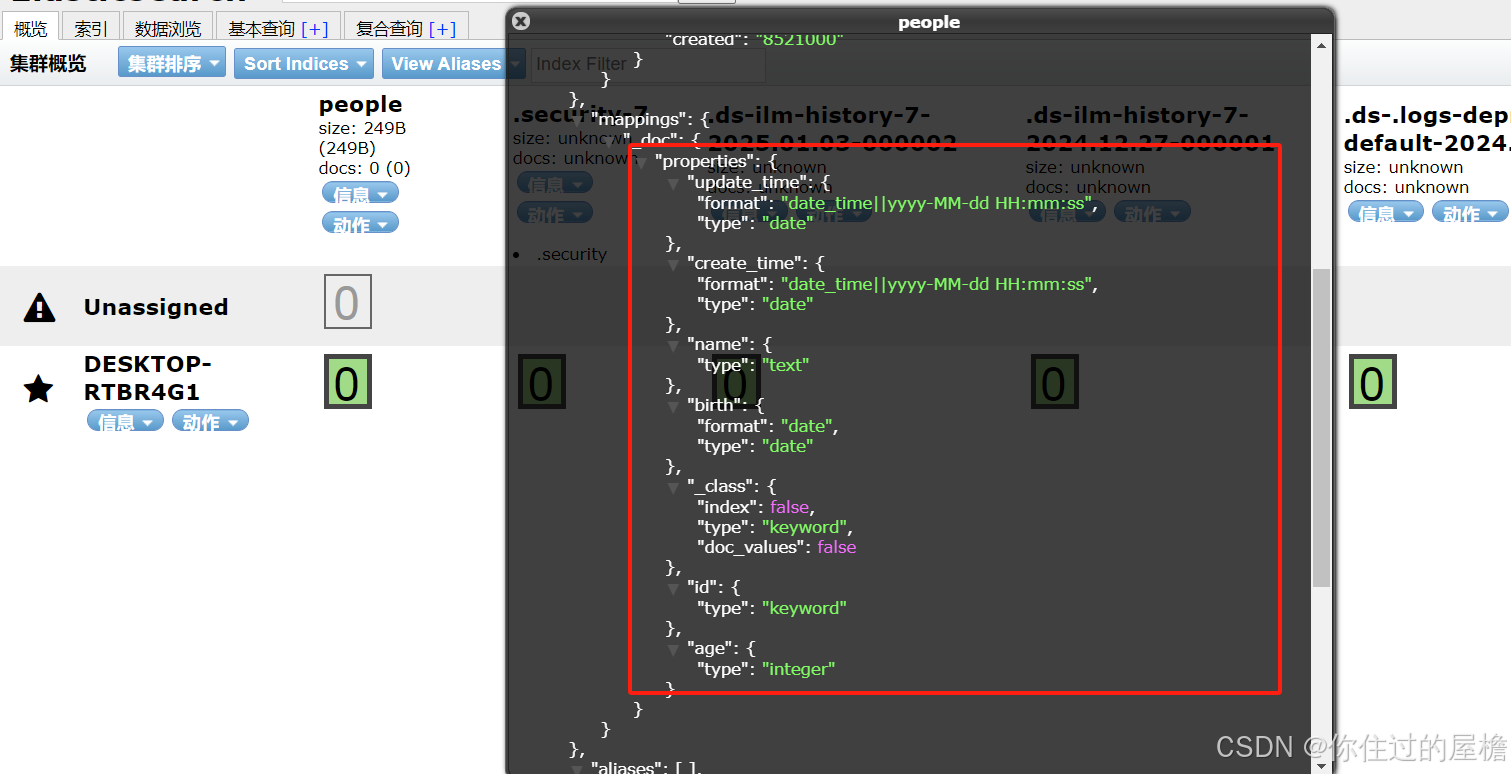This screenshot has height=774, width=1511.
Task: Open the 数据浏览 tab
Action: [x=167, y=29]
